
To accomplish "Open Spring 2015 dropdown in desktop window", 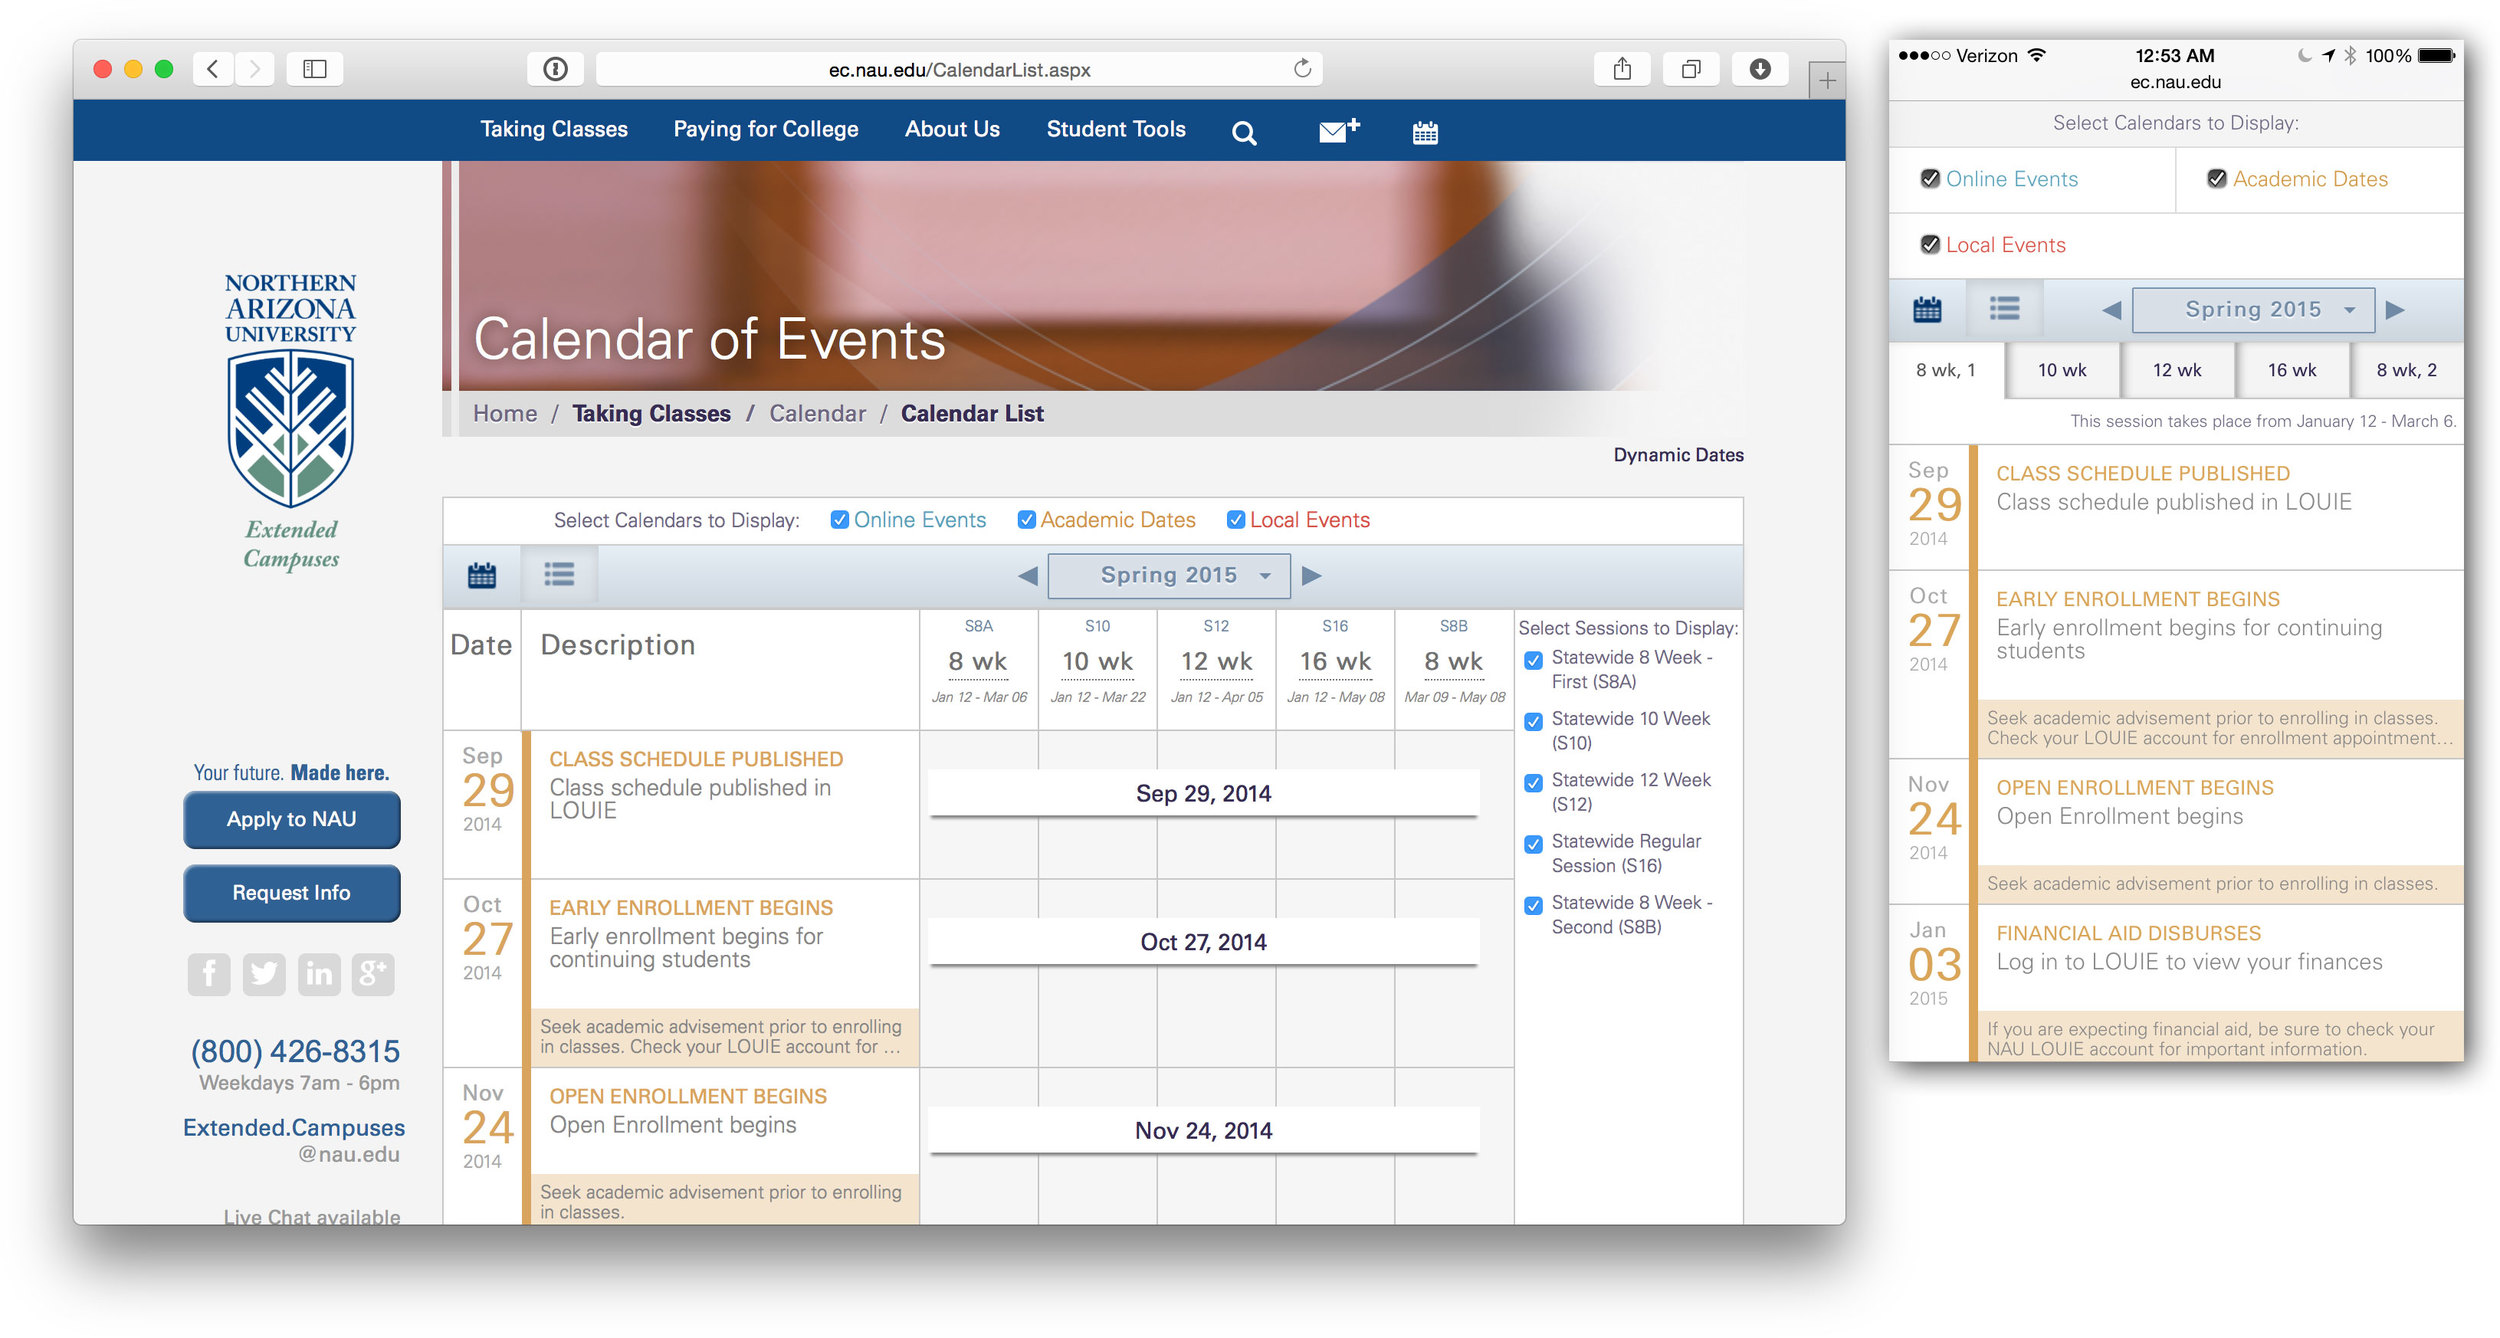I will (1169, 576).
